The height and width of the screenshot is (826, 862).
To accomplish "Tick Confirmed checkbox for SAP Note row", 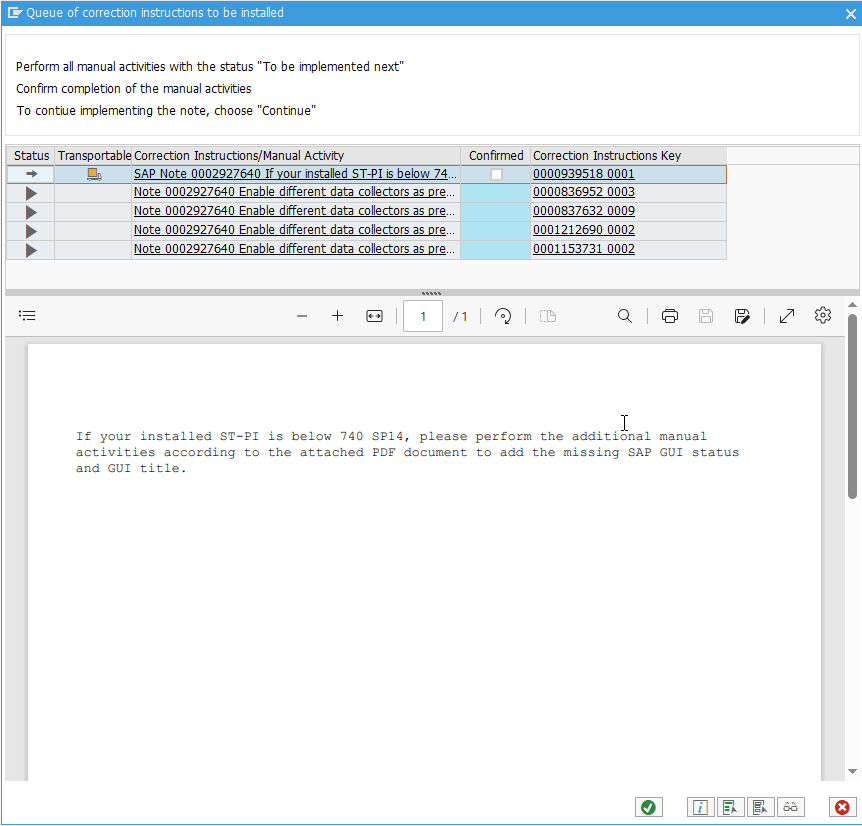I will (496, 175).
